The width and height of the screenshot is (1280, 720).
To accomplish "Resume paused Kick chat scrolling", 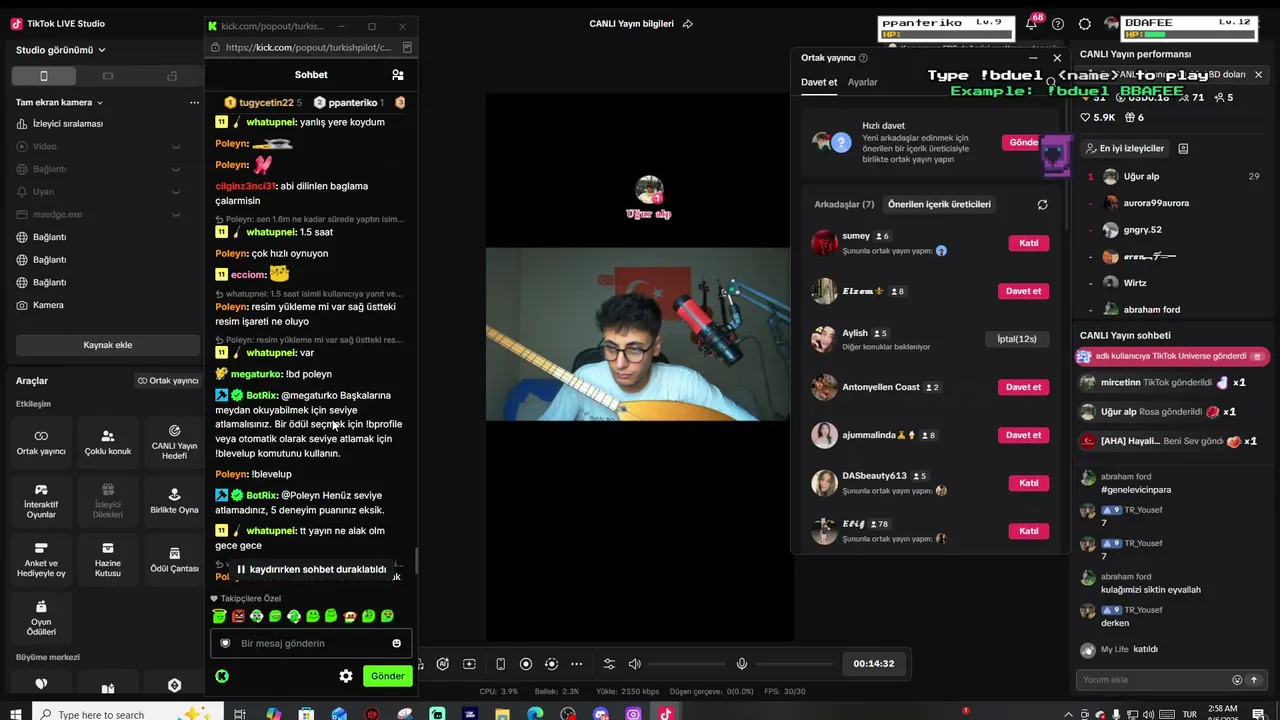I will coord(311,569).
